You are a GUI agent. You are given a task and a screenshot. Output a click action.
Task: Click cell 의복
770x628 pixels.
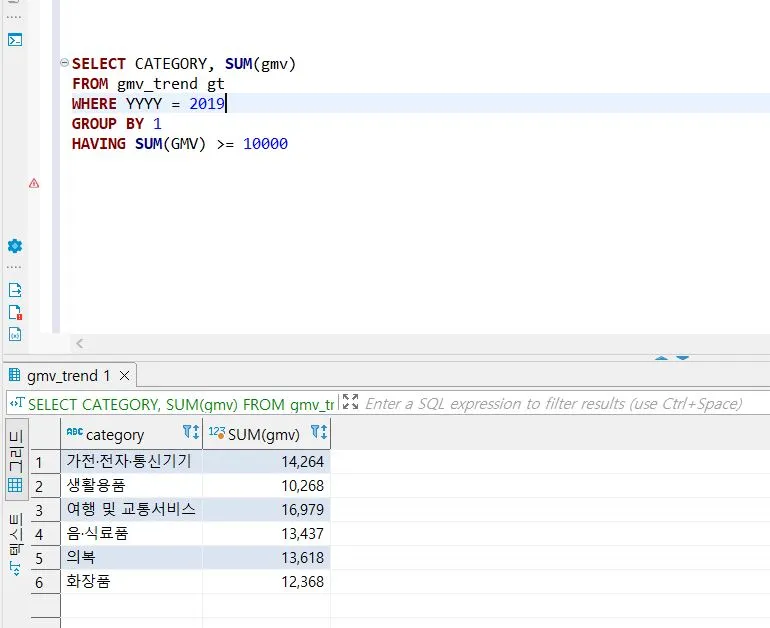132,558
